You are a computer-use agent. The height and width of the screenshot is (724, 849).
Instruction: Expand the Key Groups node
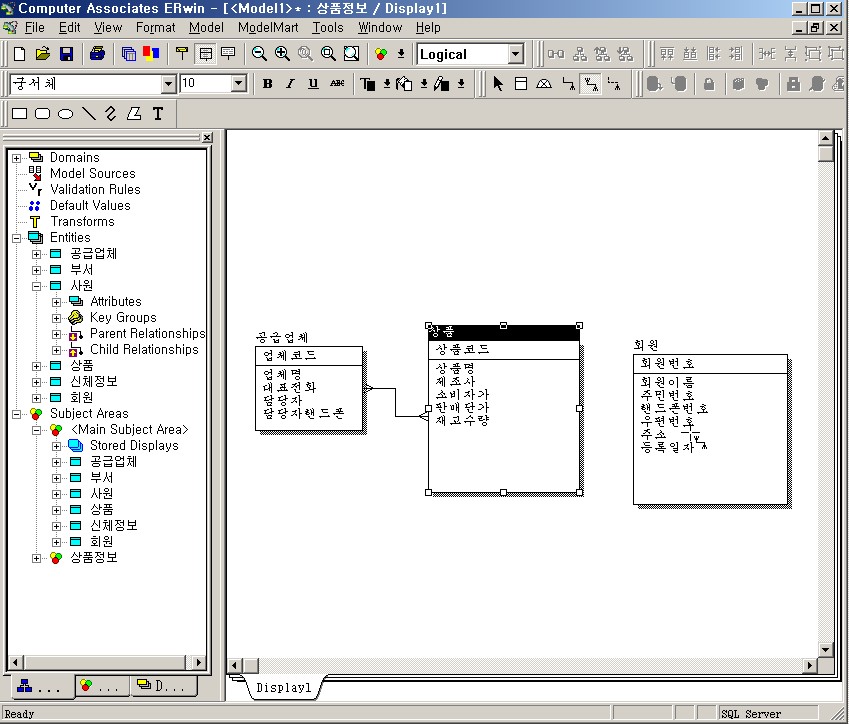(x=56, y=318)
